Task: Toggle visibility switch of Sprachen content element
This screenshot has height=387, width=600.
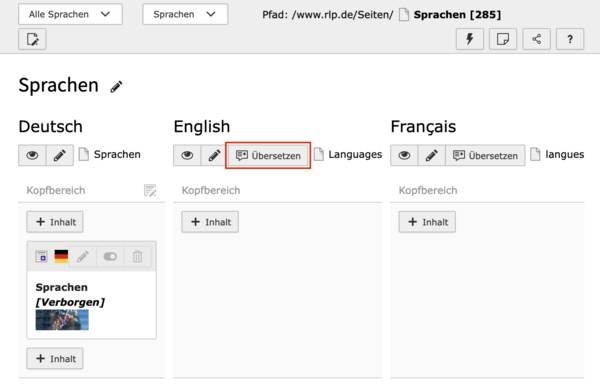Action: [x=110, y=256]
